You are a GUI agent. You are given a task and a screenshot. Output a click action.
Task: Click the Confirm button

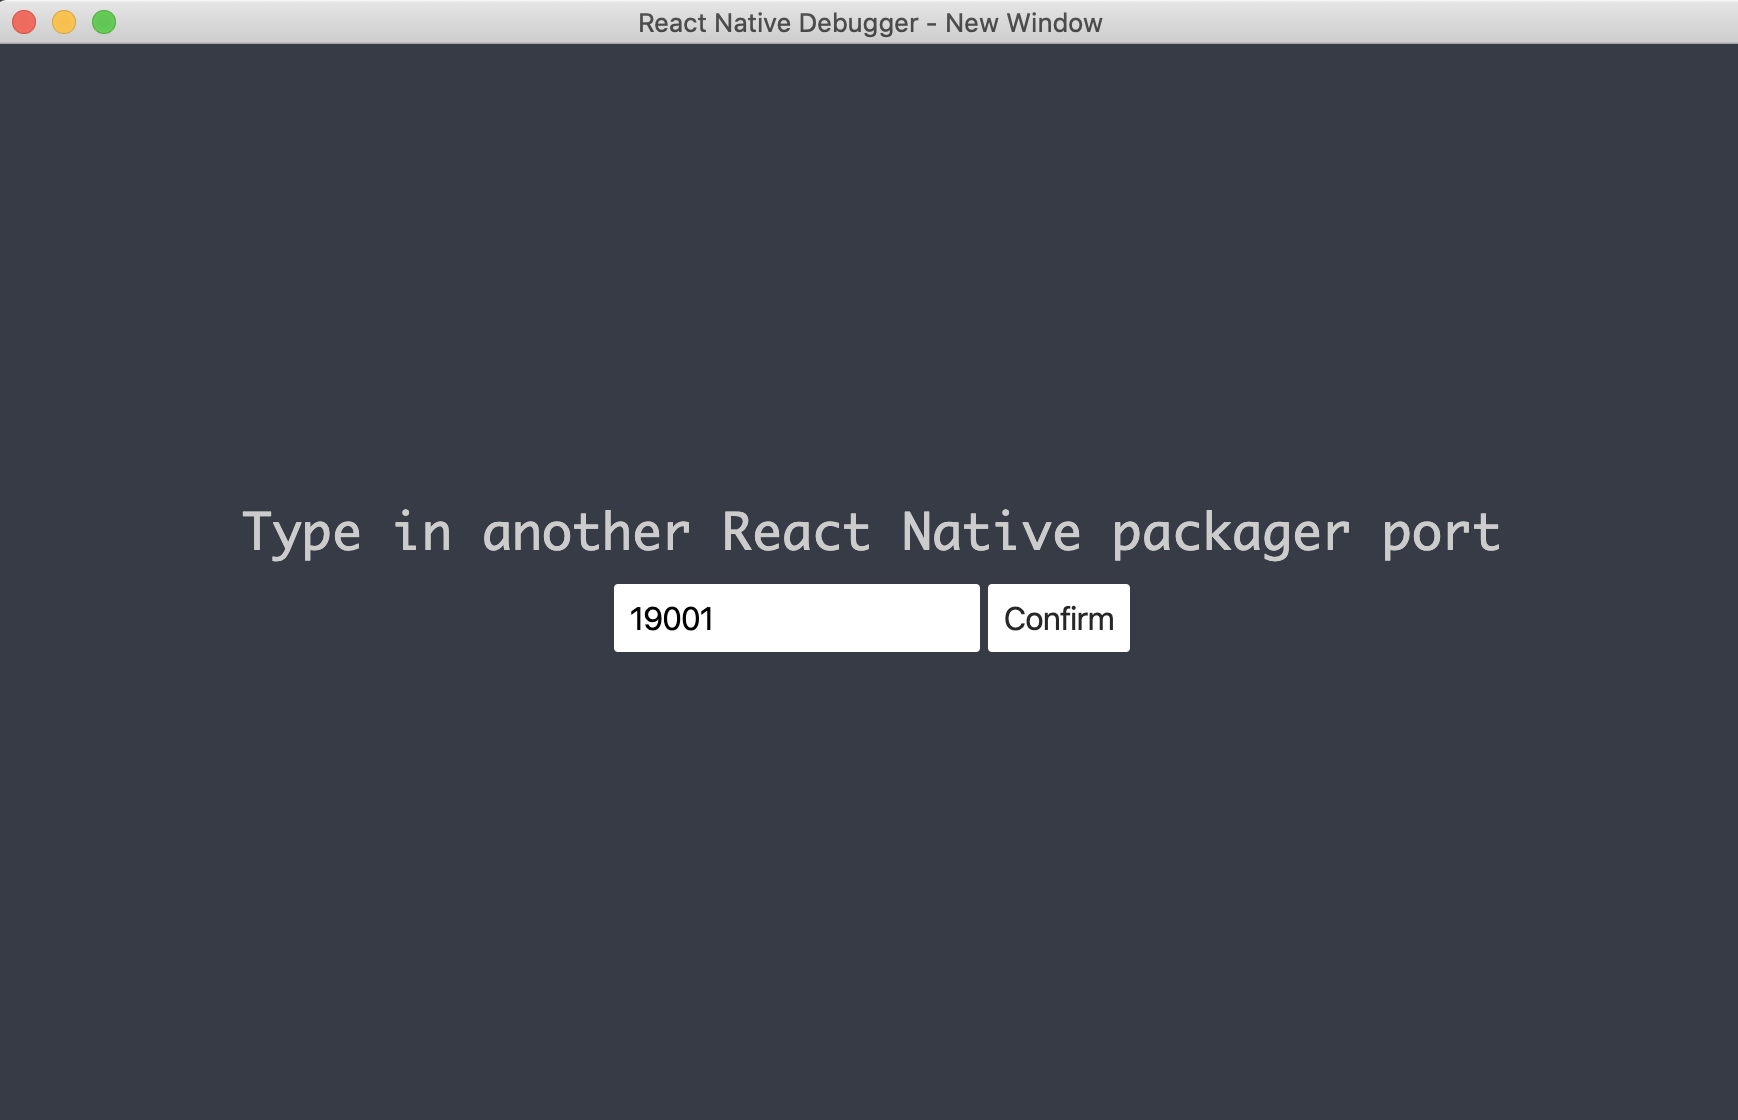click(x=1058, y=618)
